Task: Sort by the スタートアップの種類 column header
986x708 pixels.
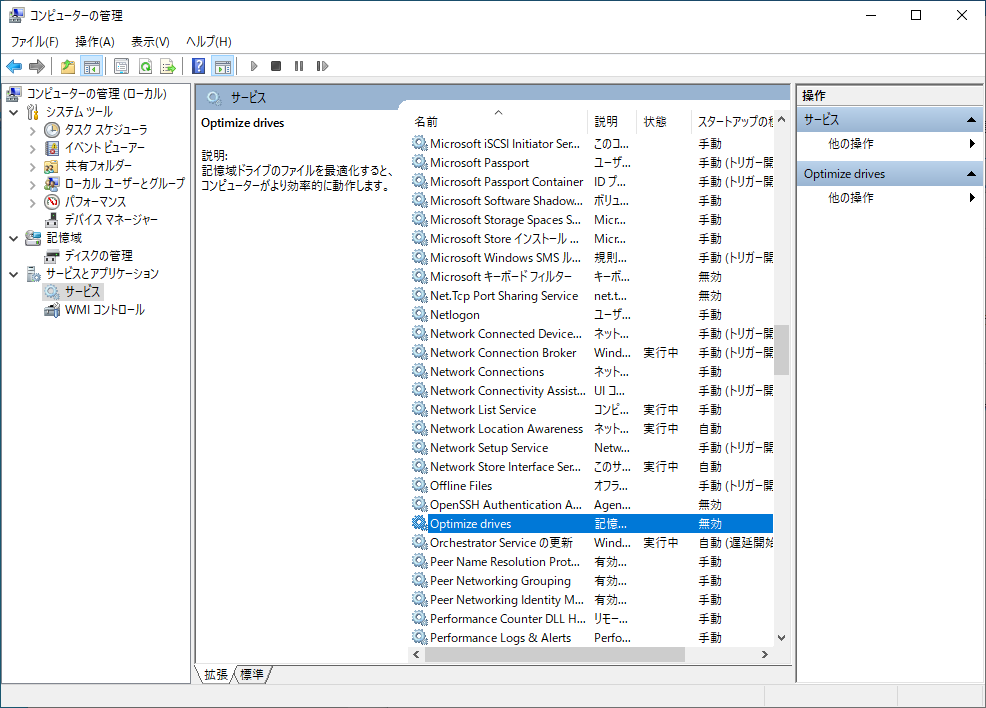Action: pos(733,121)
